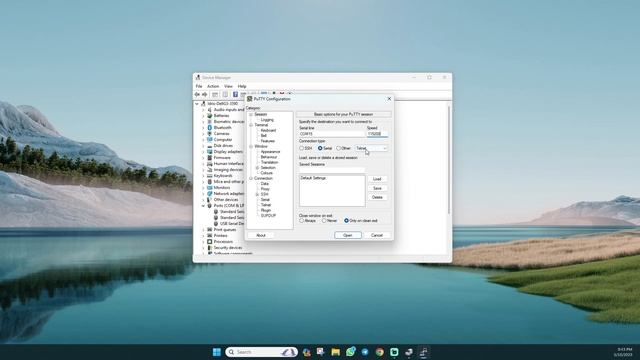Collapse the Ports (COM & LPT) node
Screen dimensions: 640x360
(203, 206)
